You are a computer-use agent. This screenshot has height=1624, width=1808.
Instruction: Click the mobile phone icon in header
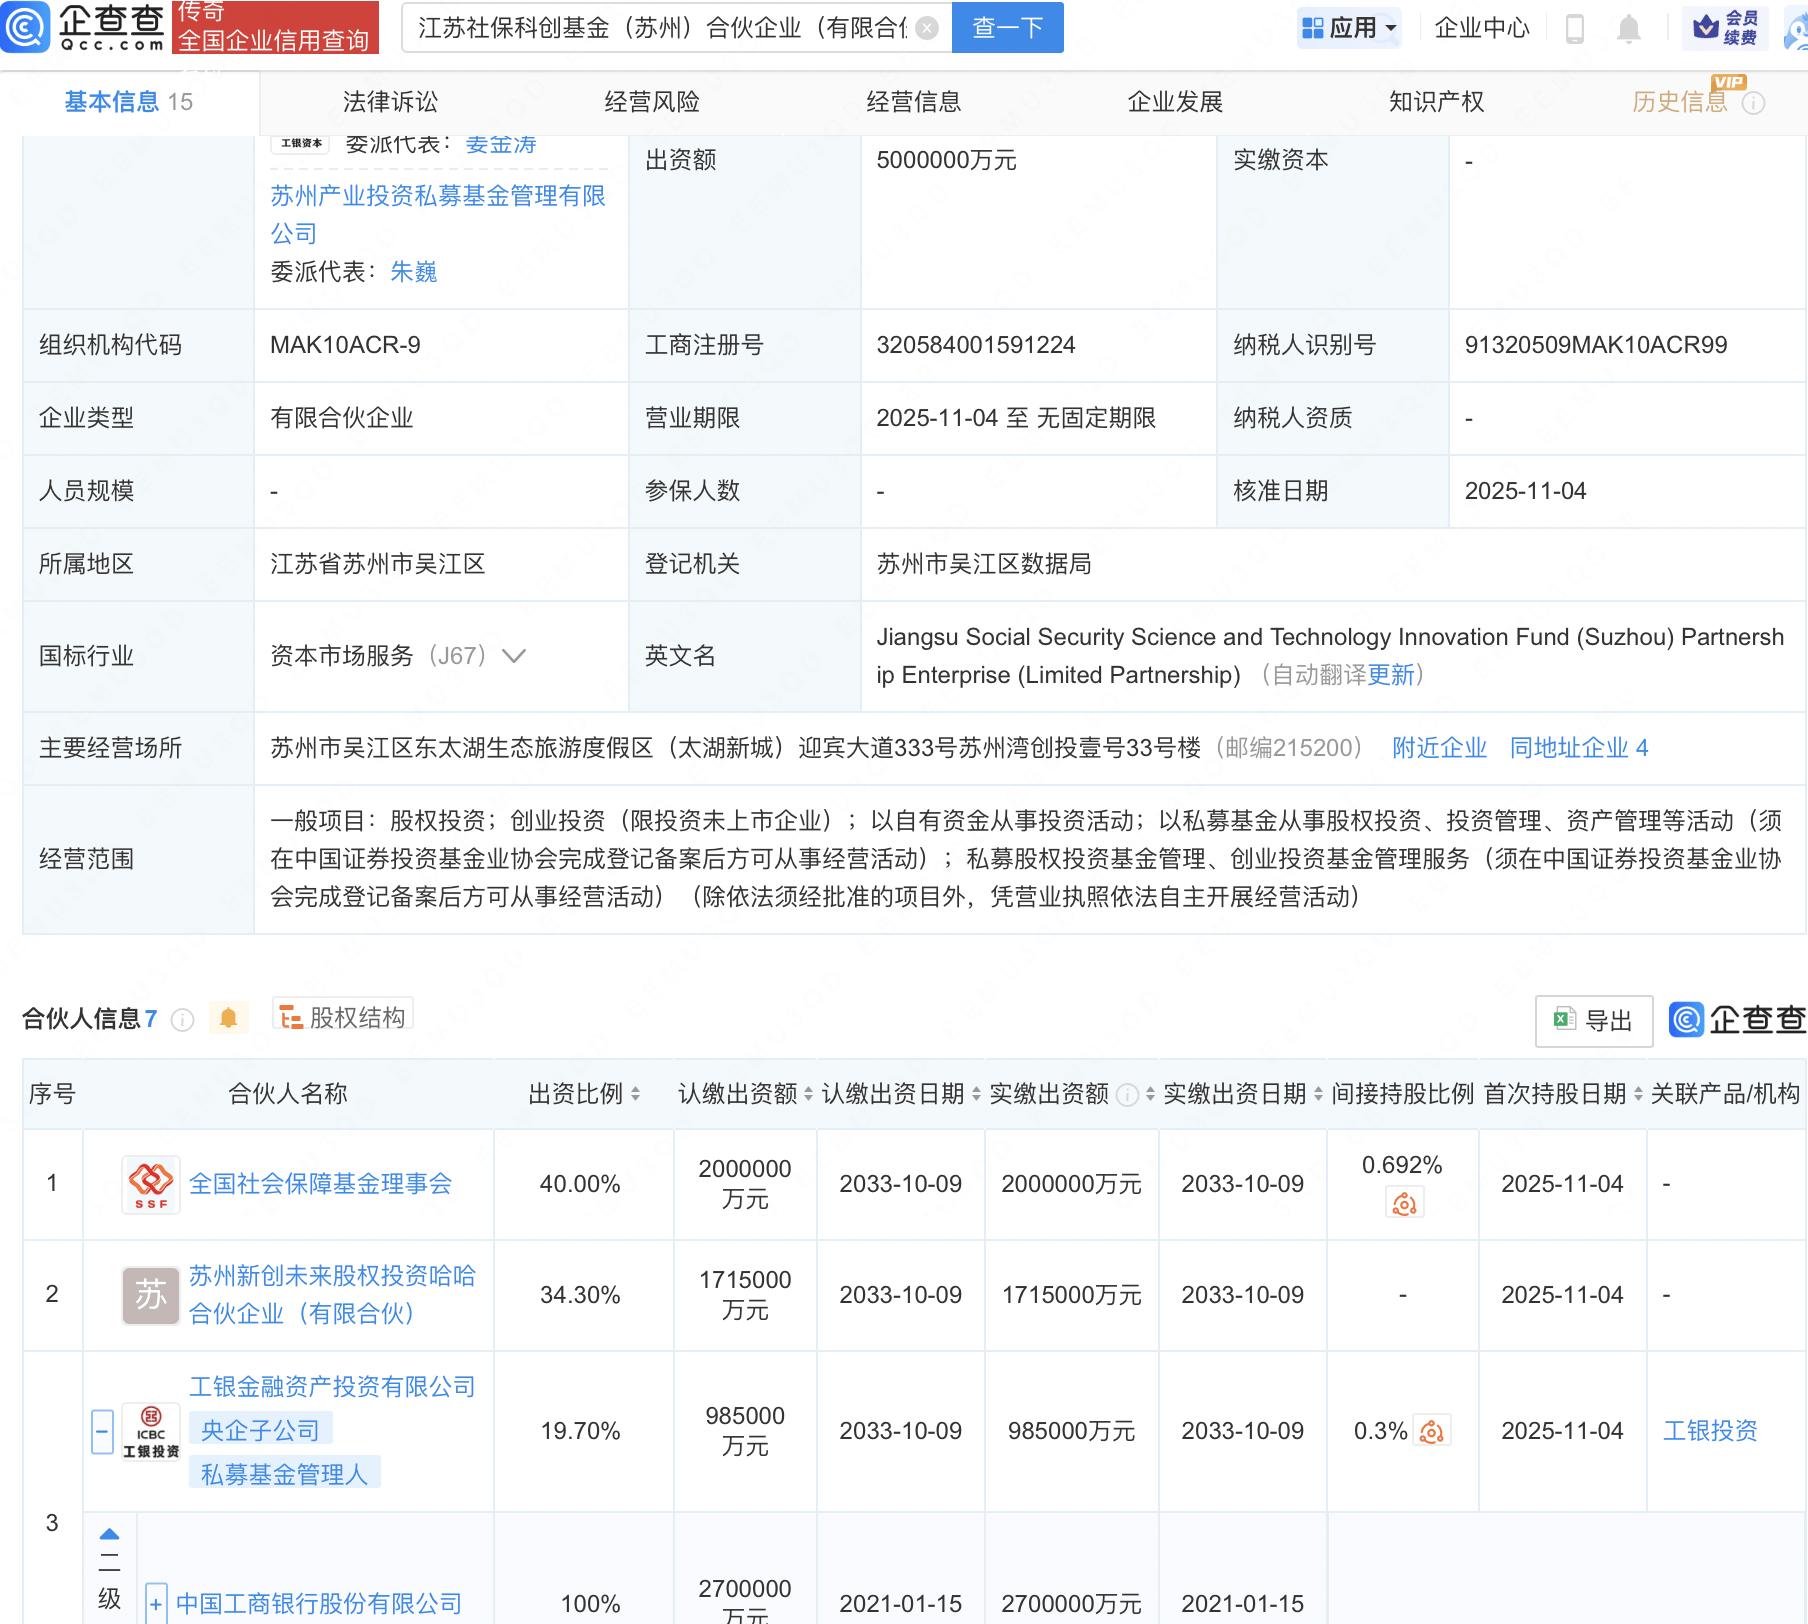click(1574, 29)
